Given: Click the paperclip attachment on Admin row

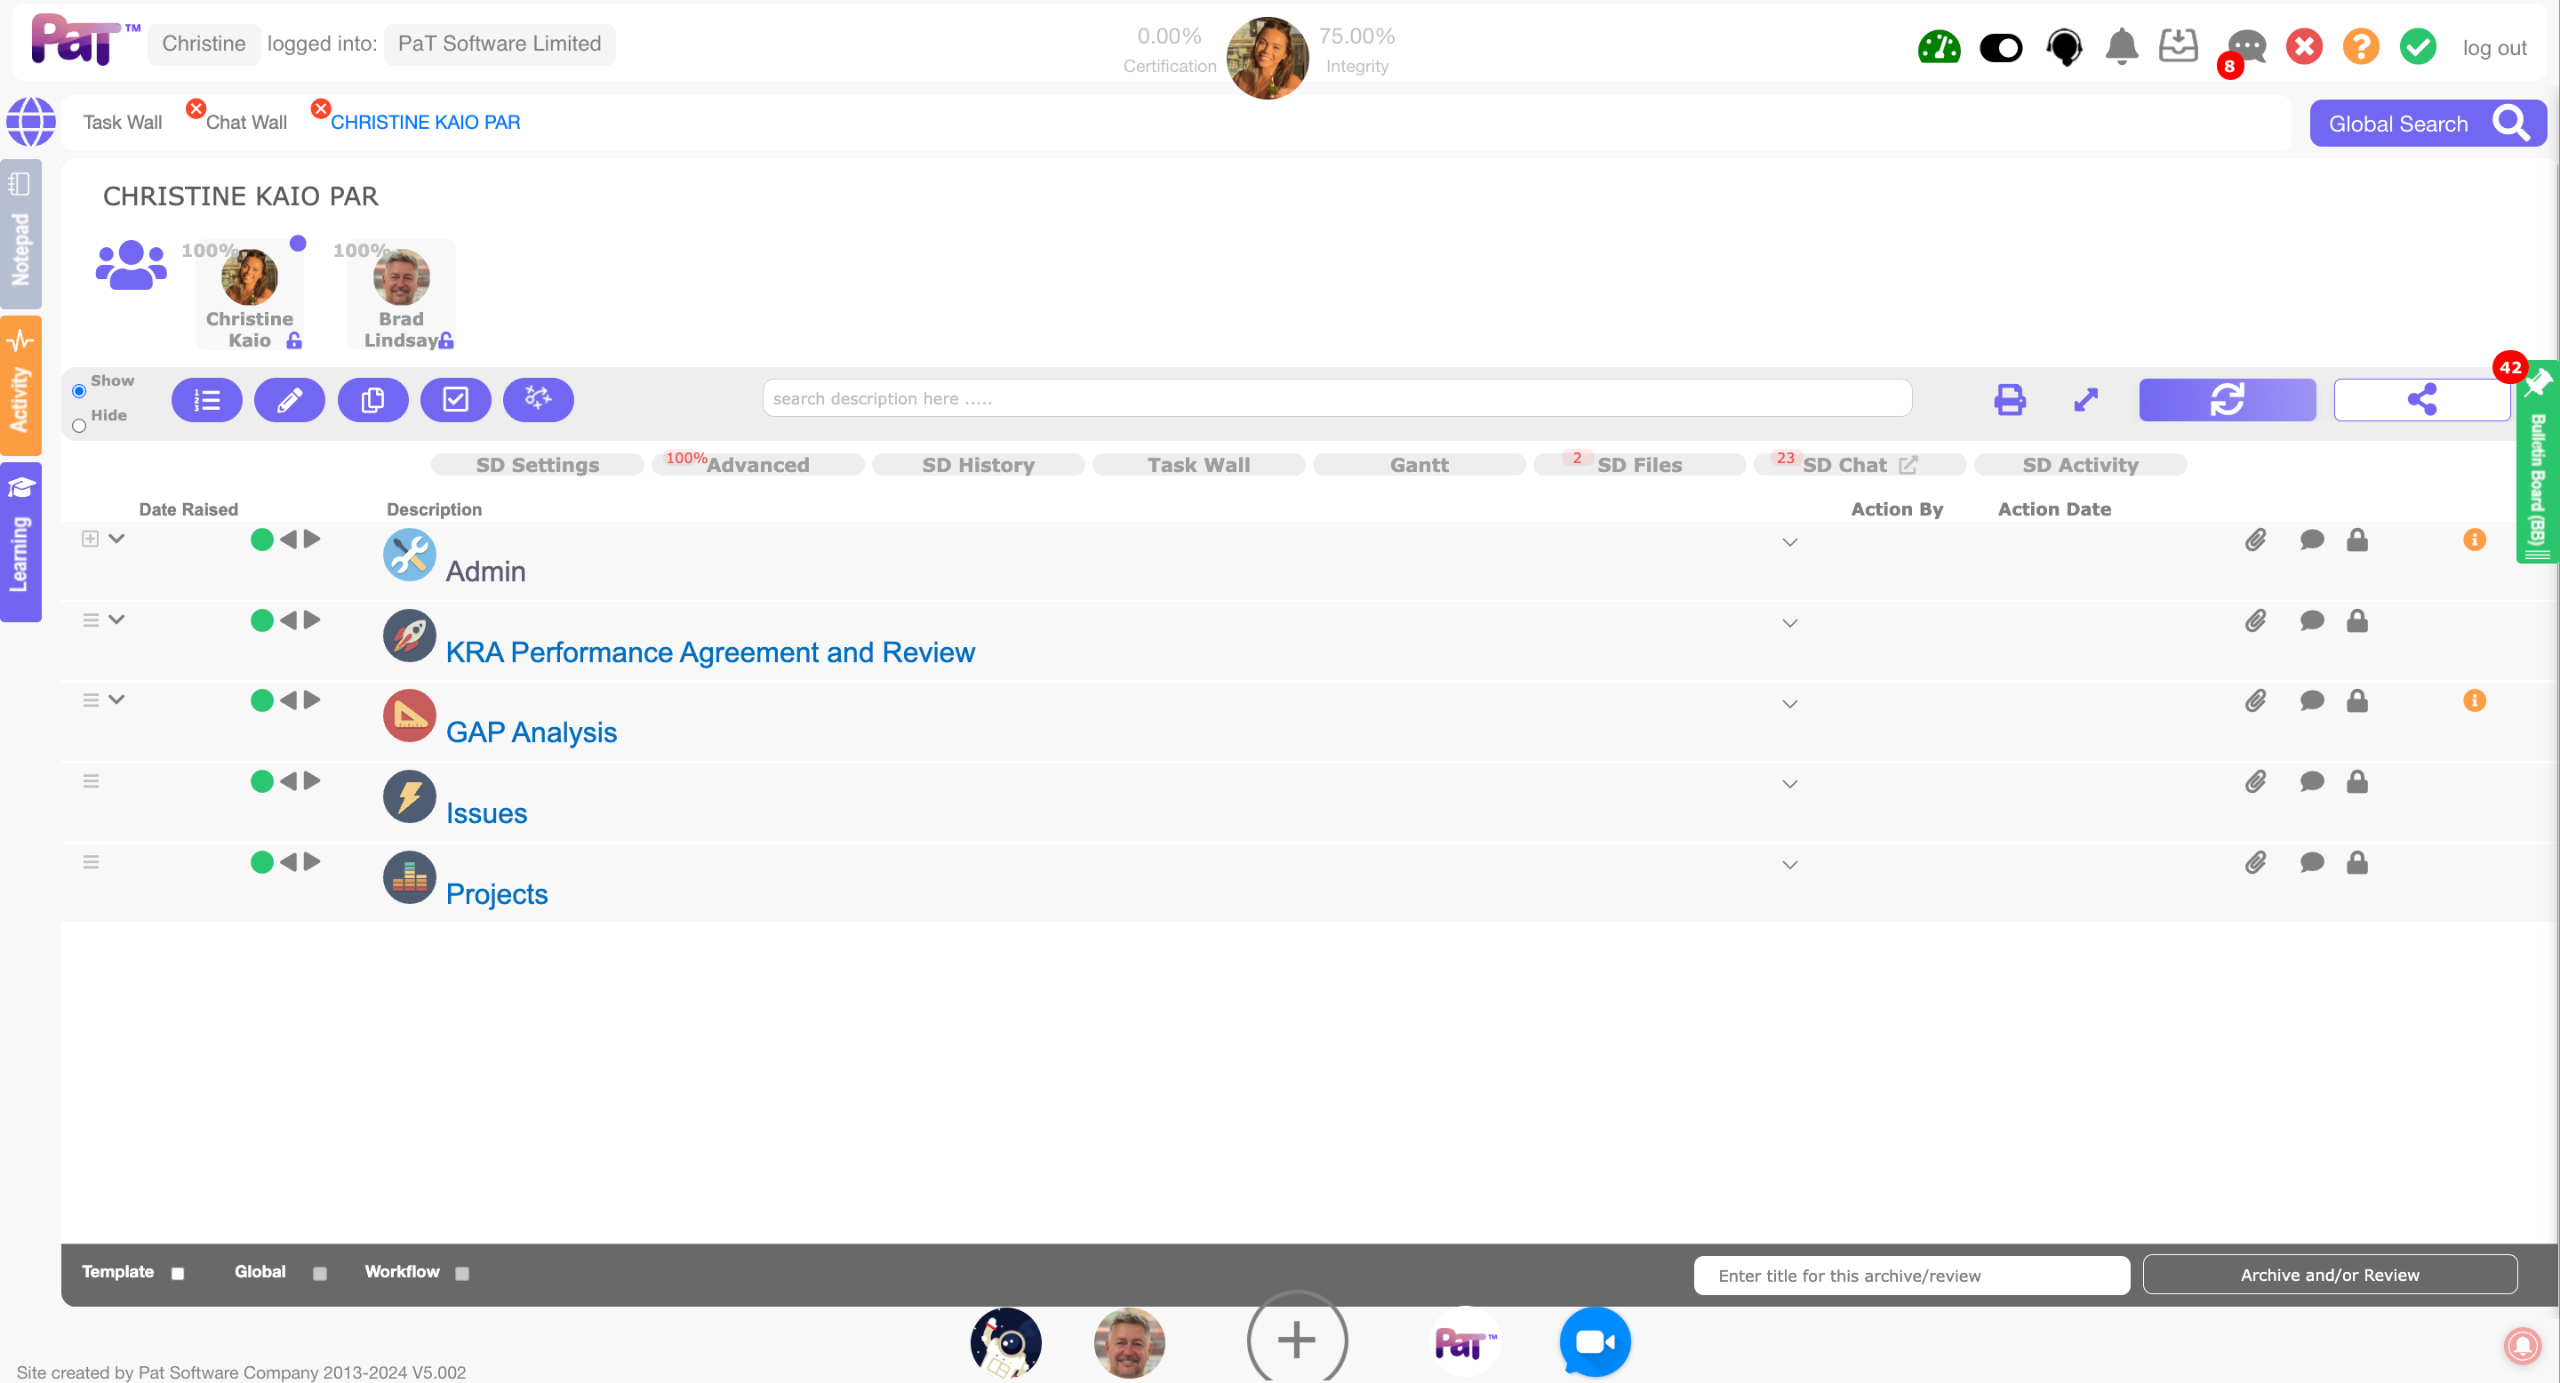Looking at the screenshot, I should click(2255, 541).
